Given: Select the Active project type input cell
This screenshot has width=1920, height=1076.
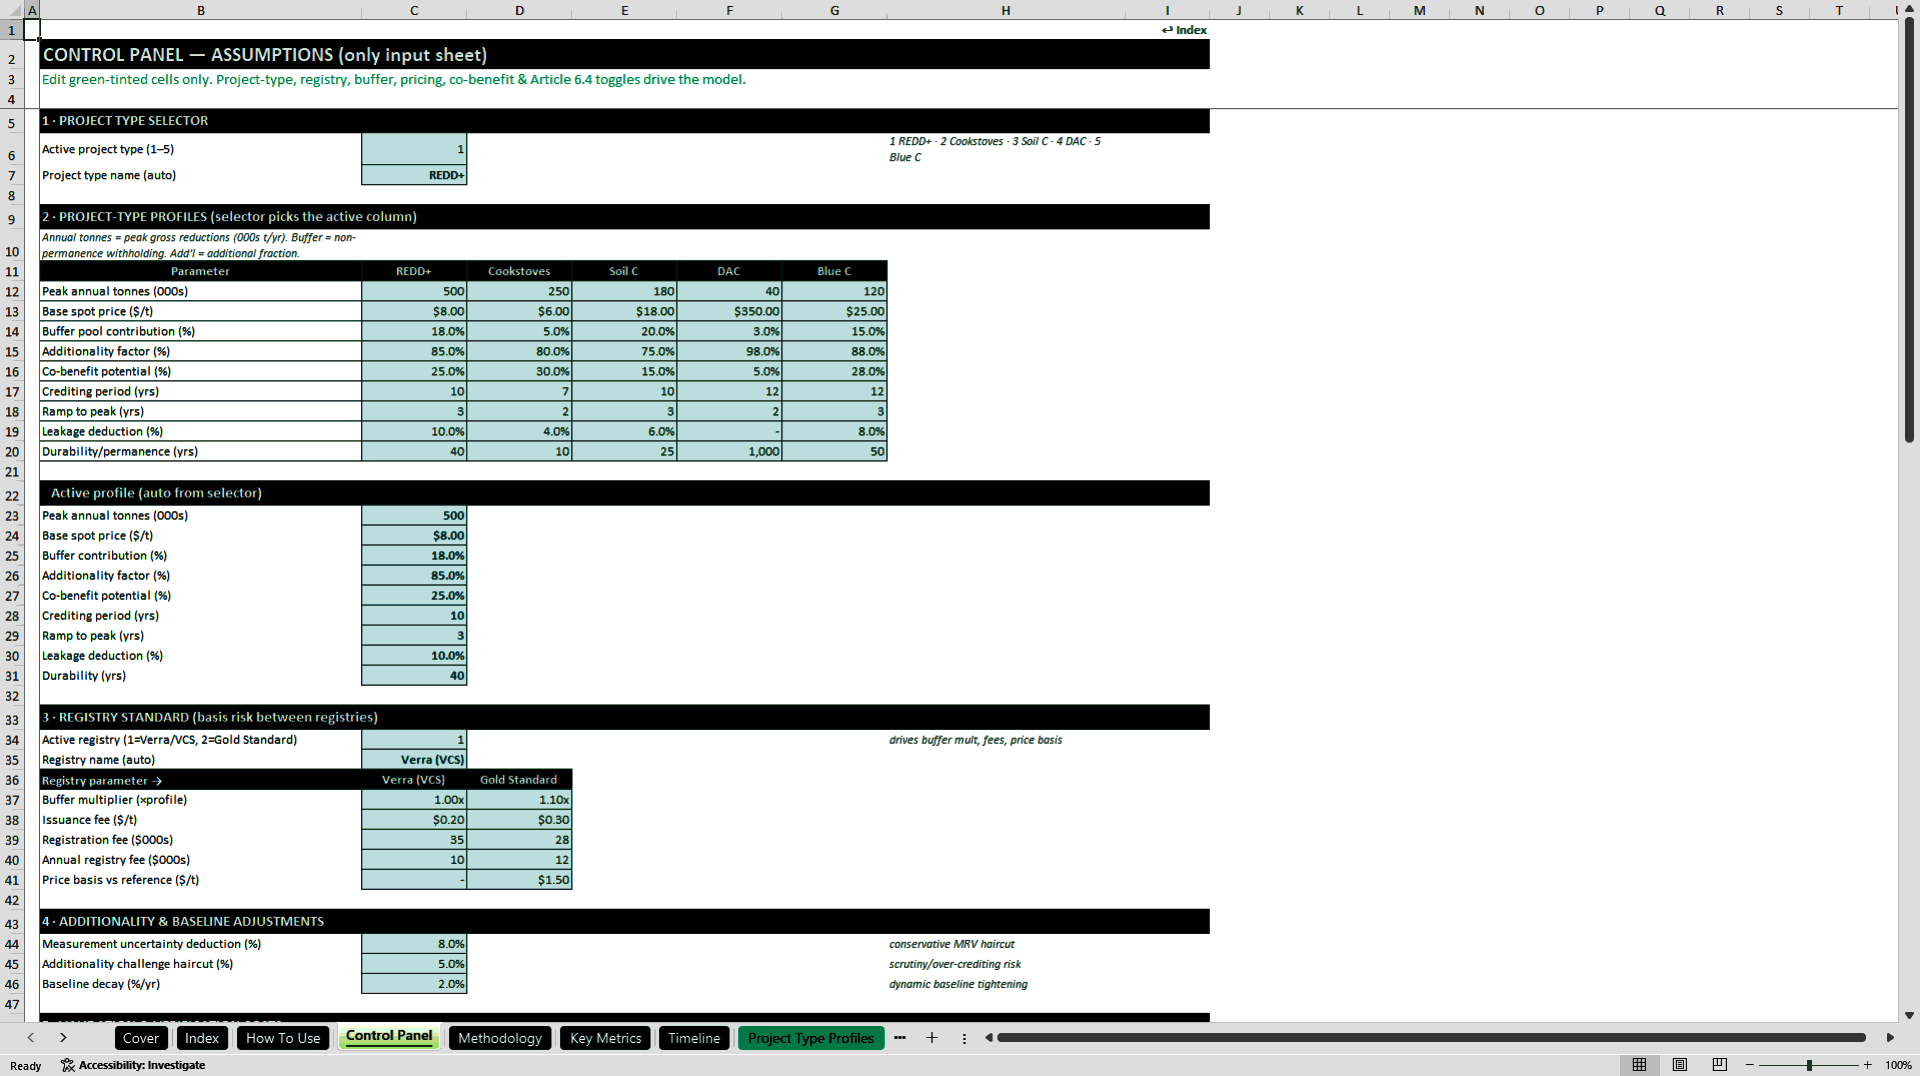Looking at the screenshot, I should pyautogui.click(x=414, y=149).
